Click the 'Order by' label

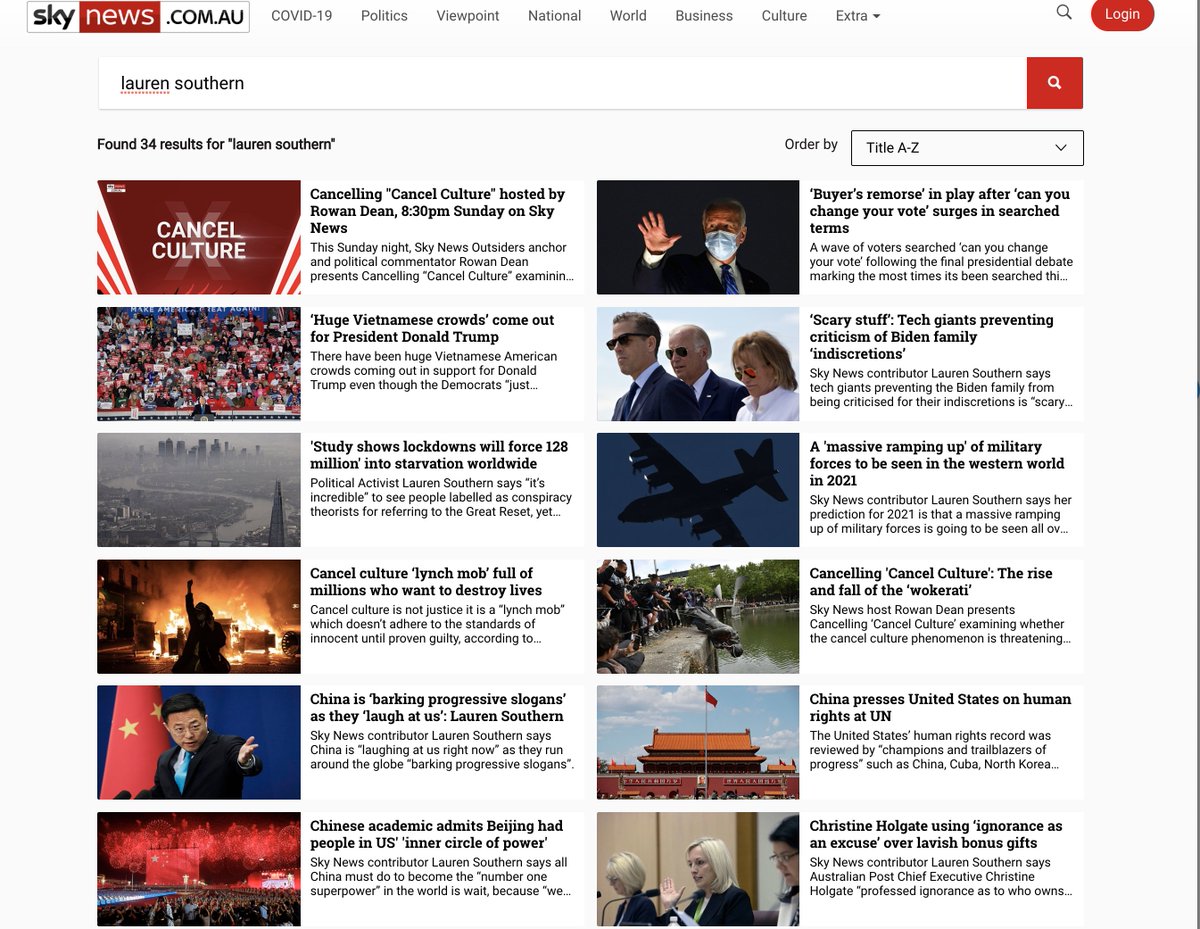click(811, 144)
